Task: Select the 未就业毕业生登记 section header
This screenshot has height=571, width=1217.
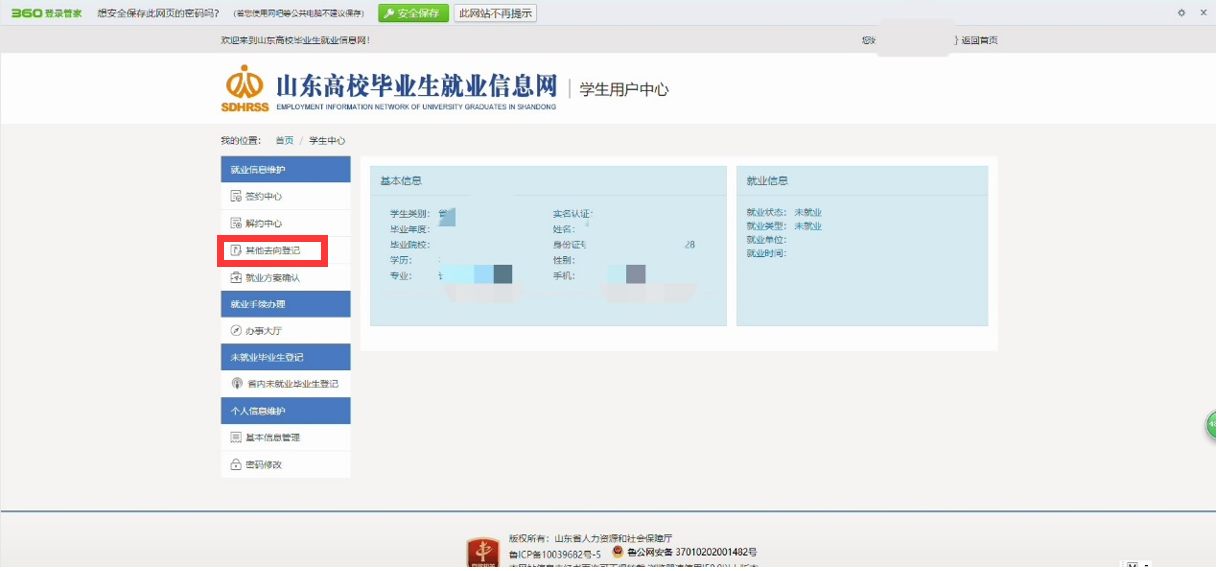Action: pyautogui.click(x=286, y=357)
